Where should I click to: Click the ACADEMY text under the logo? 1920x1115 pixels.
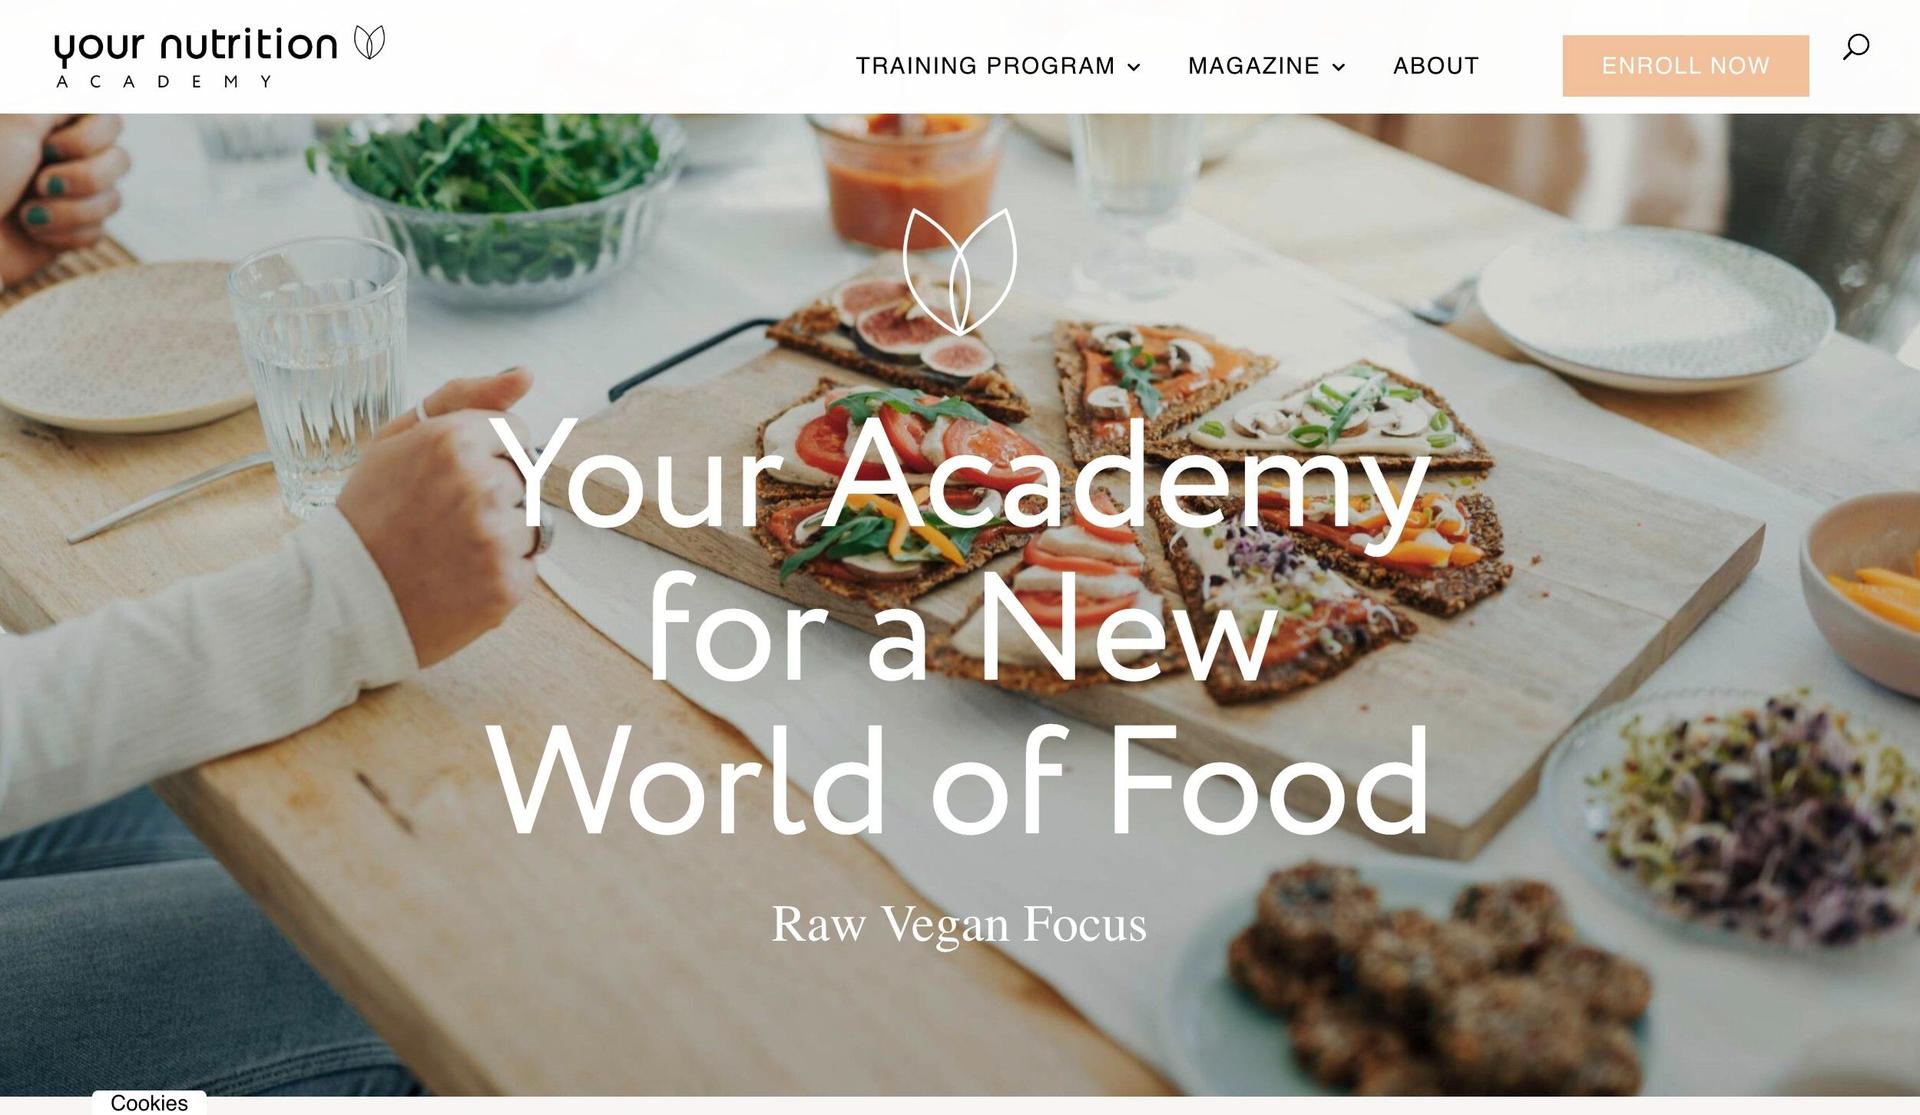[165, 81]
